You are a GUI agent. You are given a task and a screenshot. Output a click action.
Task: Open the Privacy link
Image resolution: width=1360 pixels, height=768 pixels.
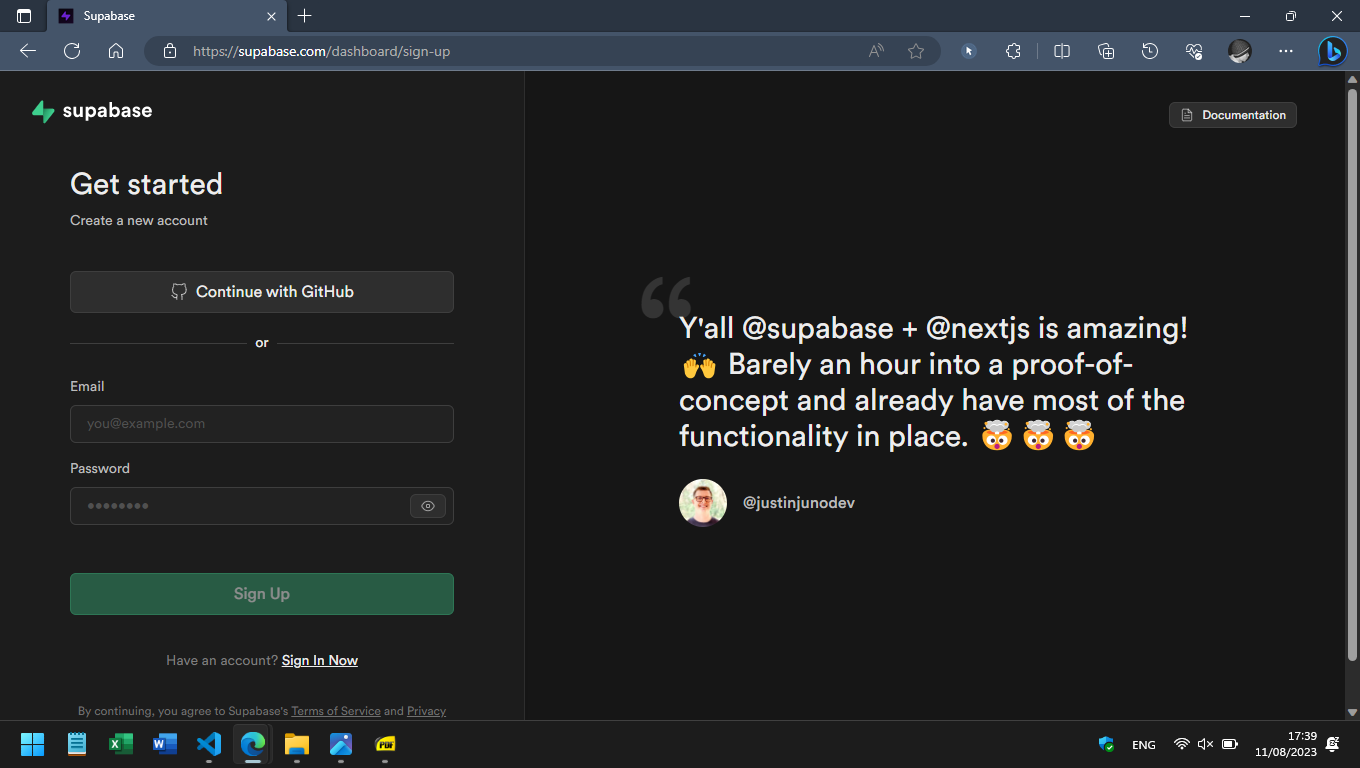(427, 711)
